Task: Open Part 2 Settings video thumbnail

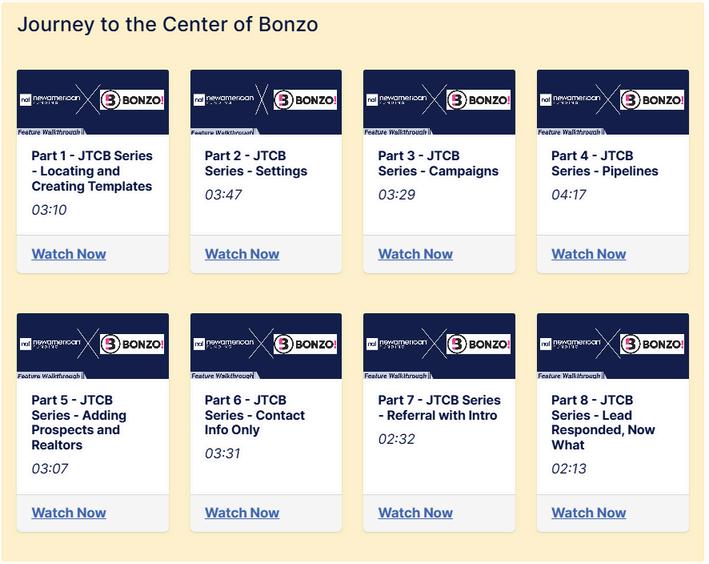Action: pos(266,101)
